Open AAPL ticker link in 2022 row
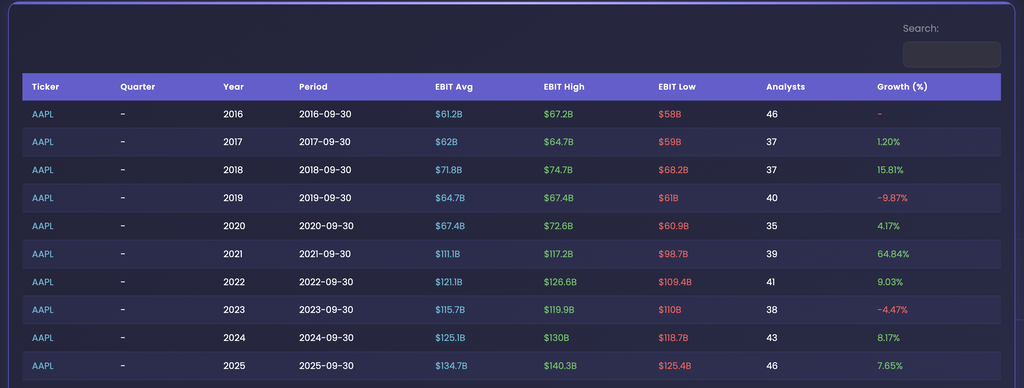Viewport: 1024px width, 388px height. click(42, 282)
